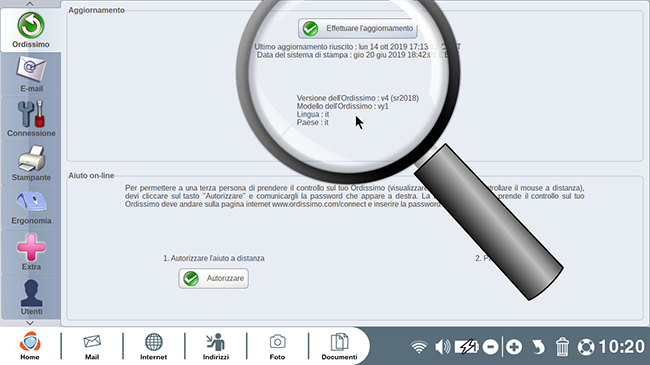Open the trash bin icon

(562, 347)
